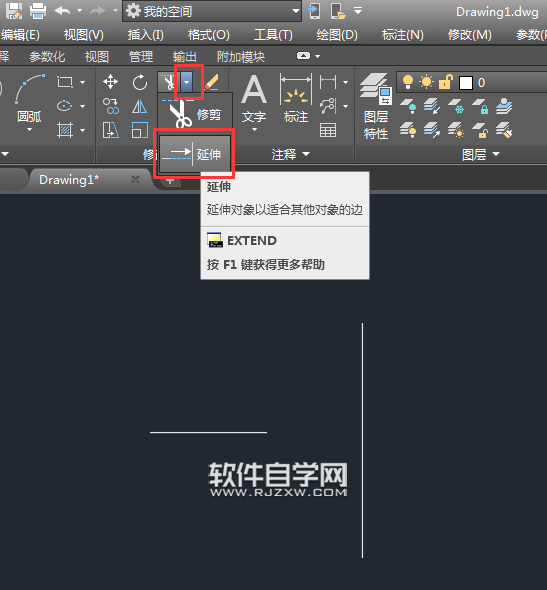Click the Match Layer brush icon

click(x=504, y=130)
